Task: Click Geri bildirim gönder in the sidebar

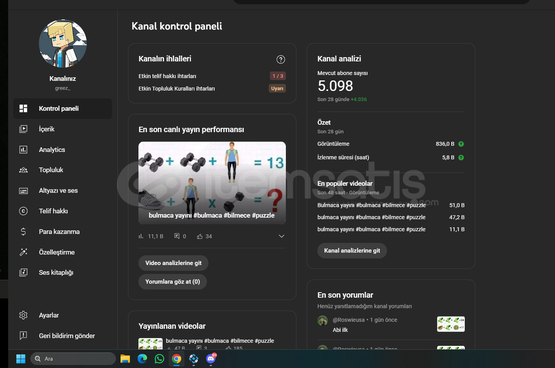Action: pyautogui.click(x=63, y=335)
